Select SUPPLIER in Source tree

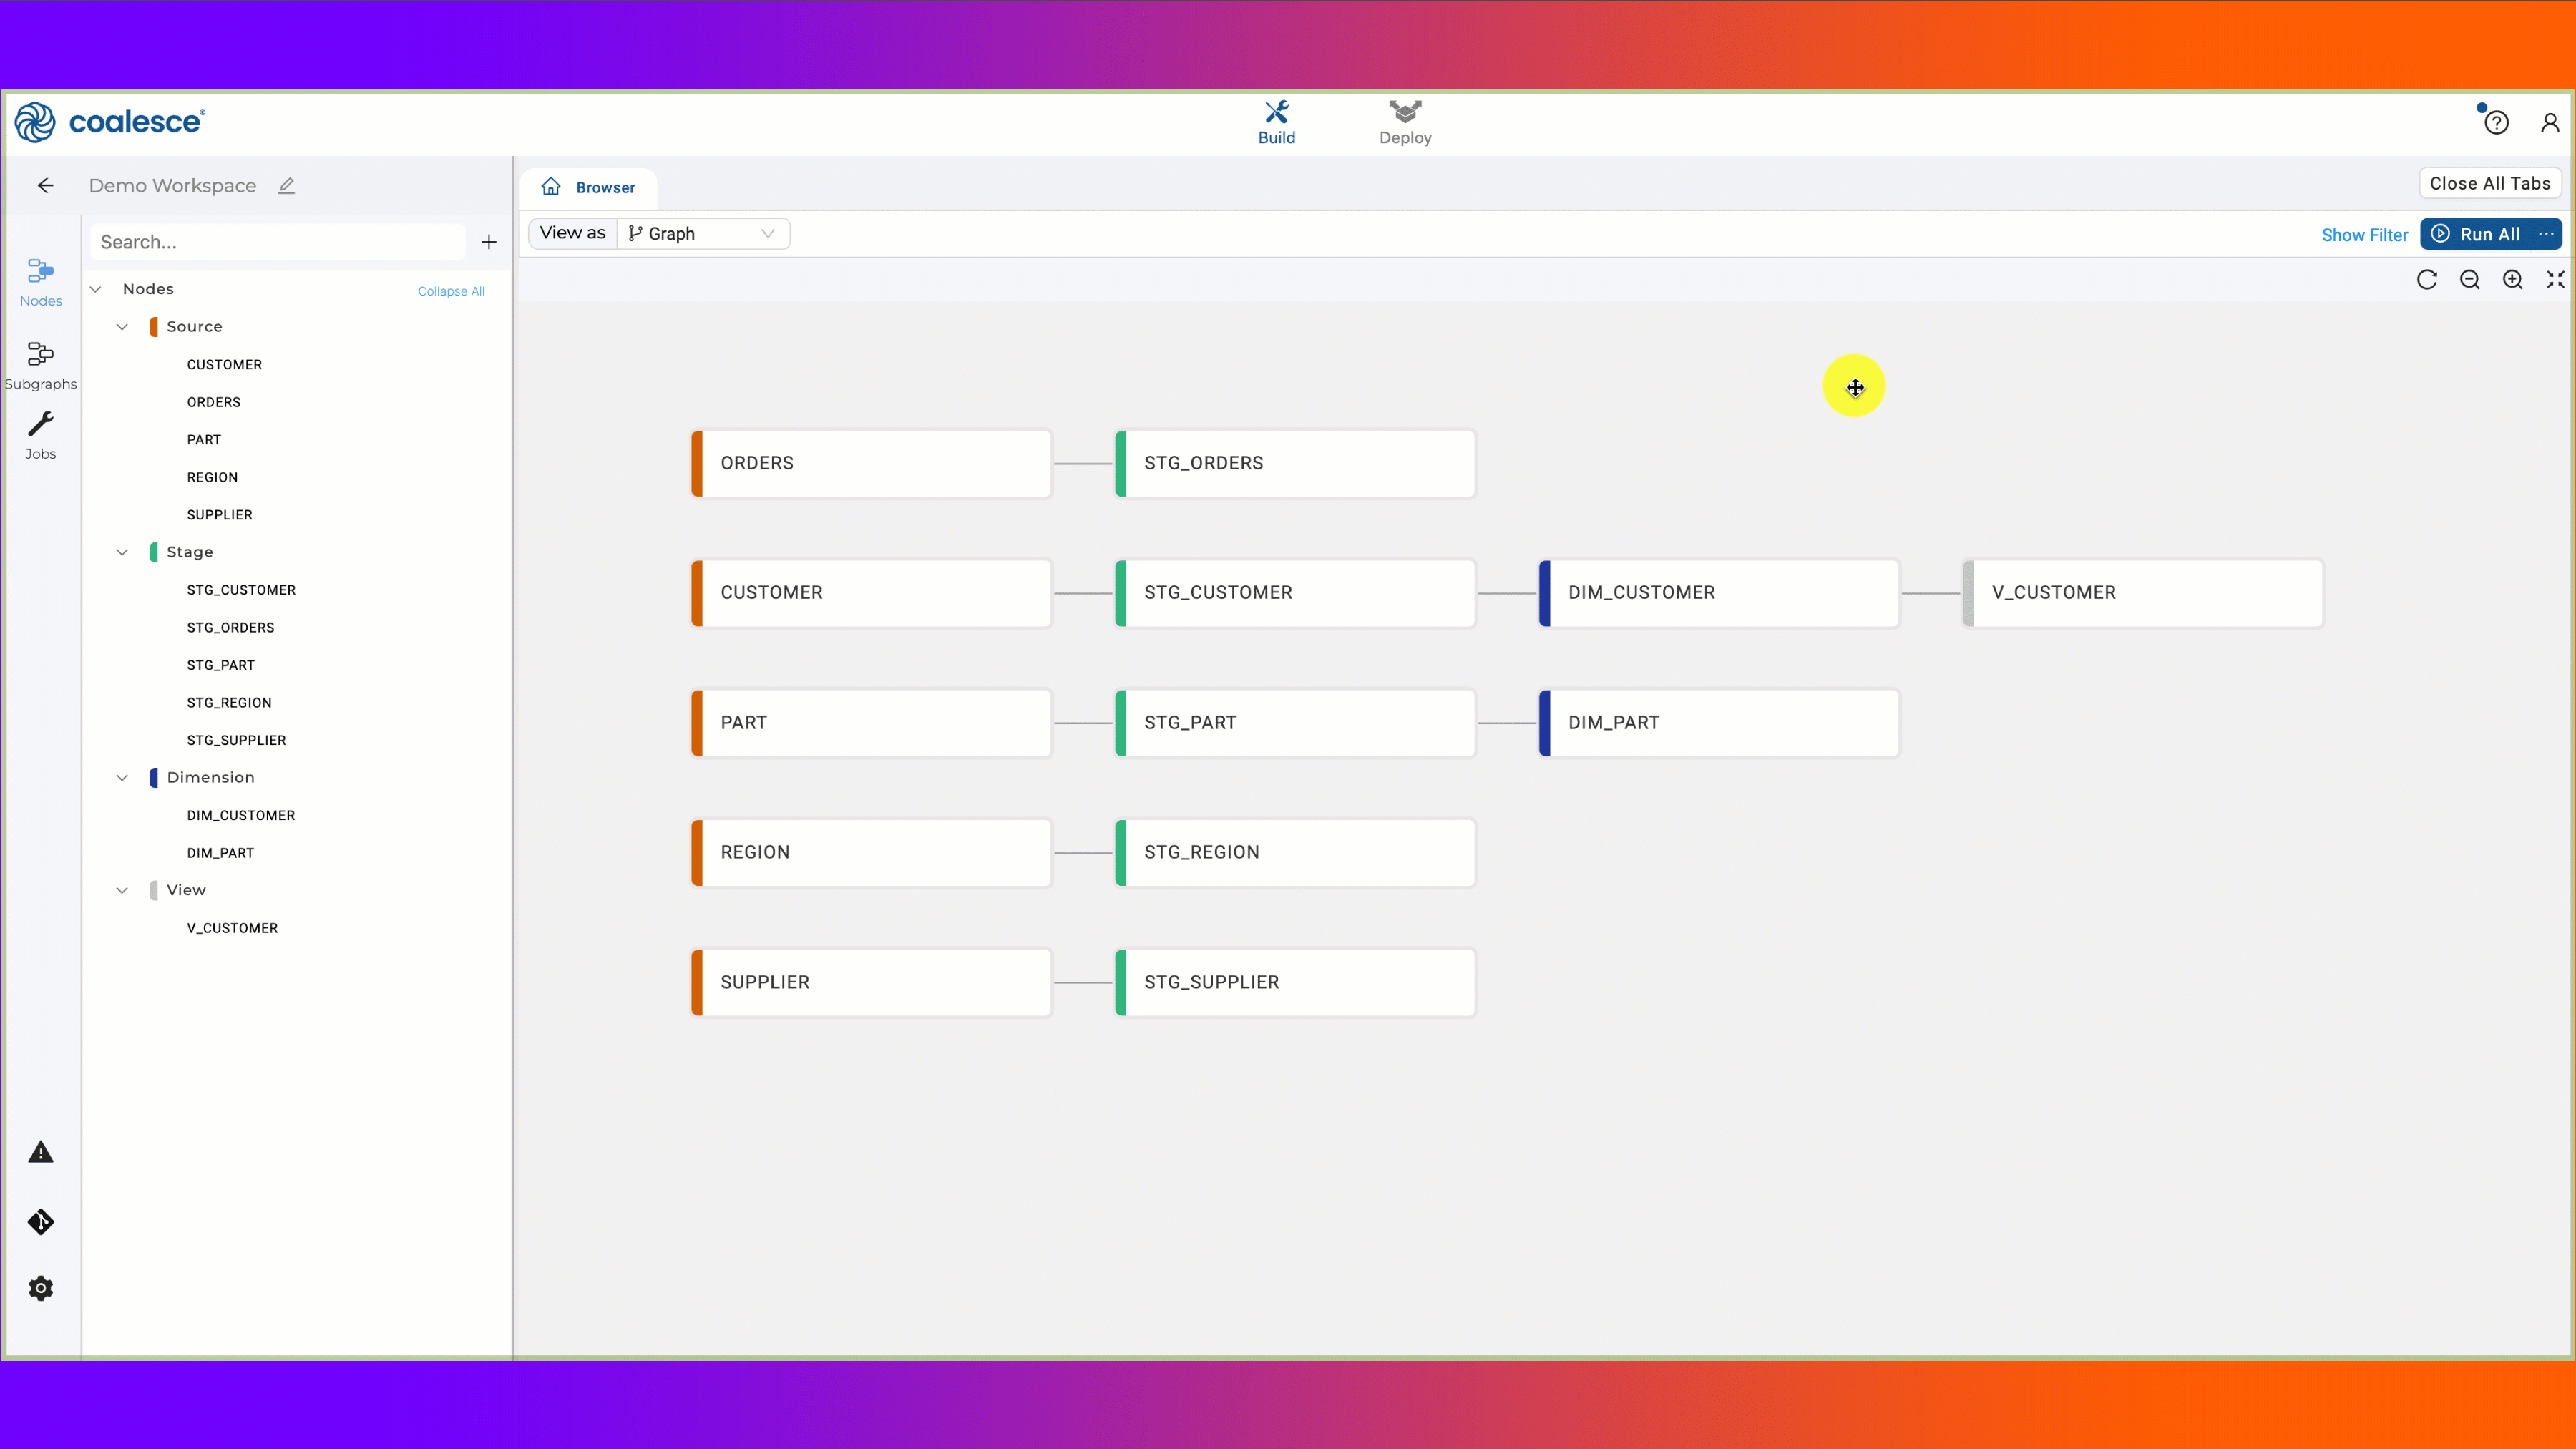[x=219, y=515]
